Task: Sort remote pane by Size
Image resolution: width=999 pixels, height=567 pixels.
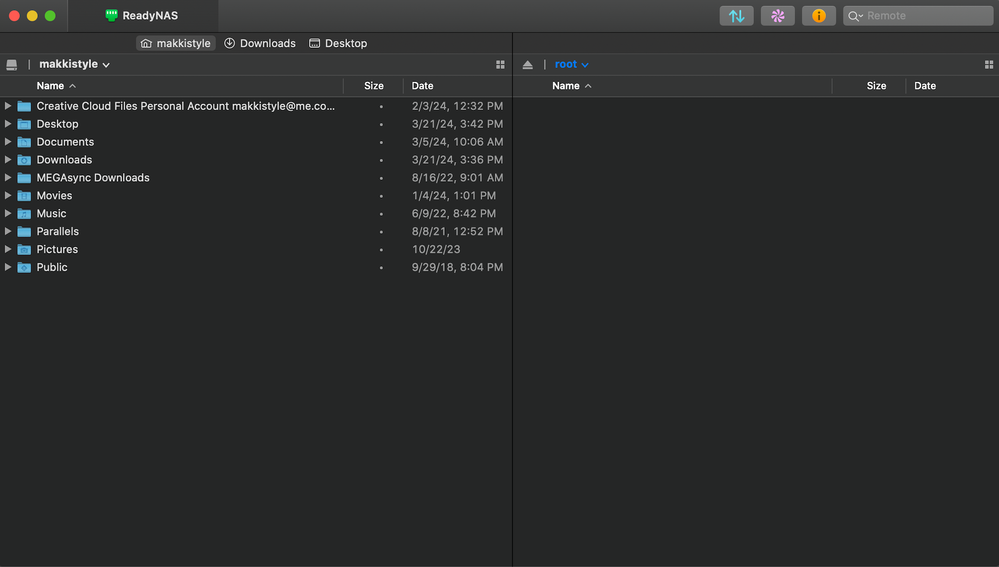Action: point(876,86)
